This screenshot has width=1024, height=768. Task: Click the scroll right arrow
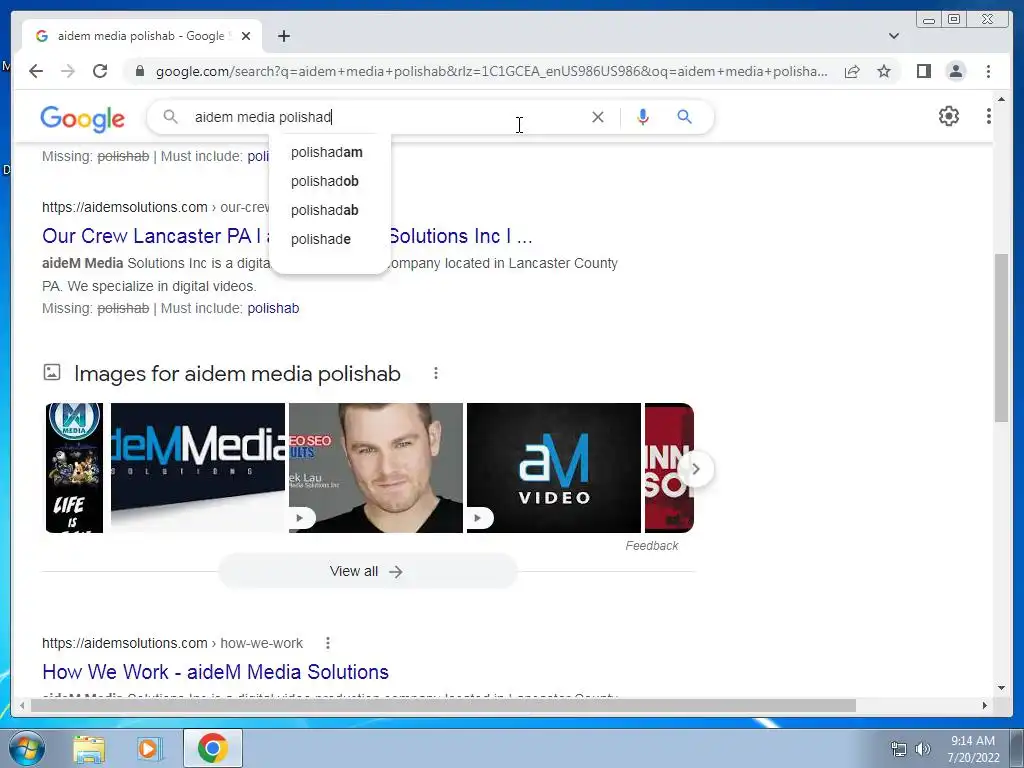click(x=984, y=705)
